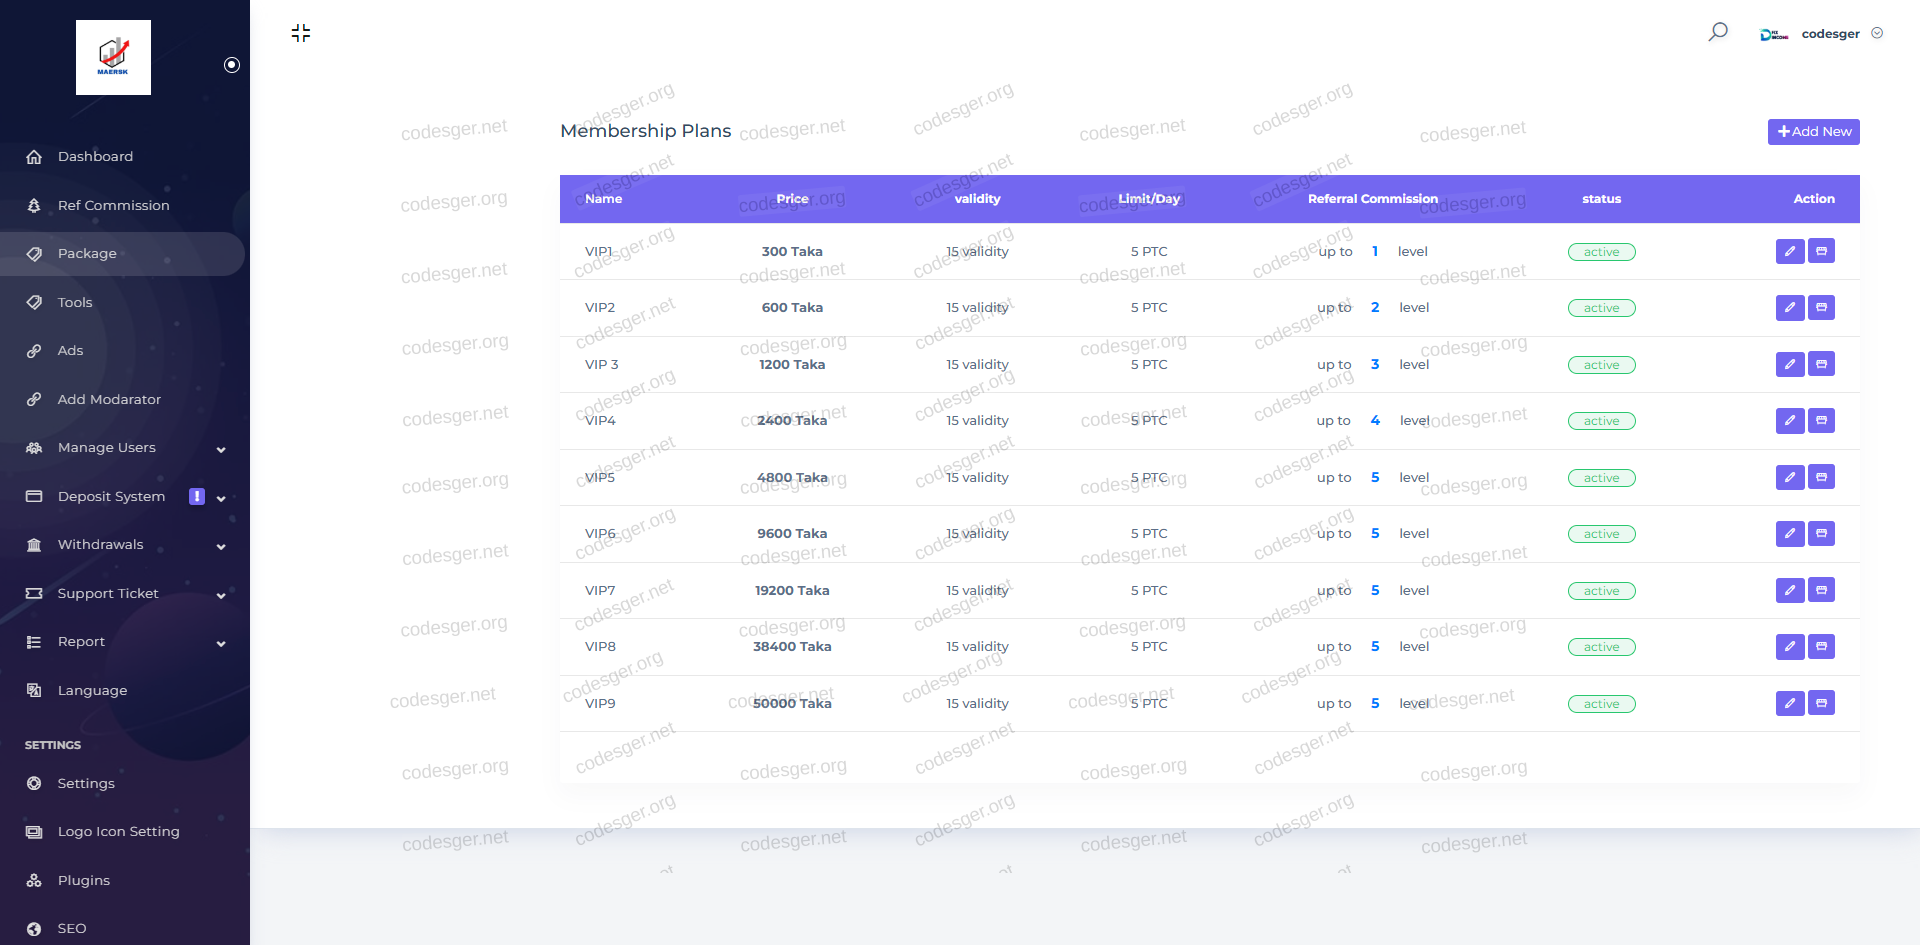Go to the Dashboard menu item

95,157
